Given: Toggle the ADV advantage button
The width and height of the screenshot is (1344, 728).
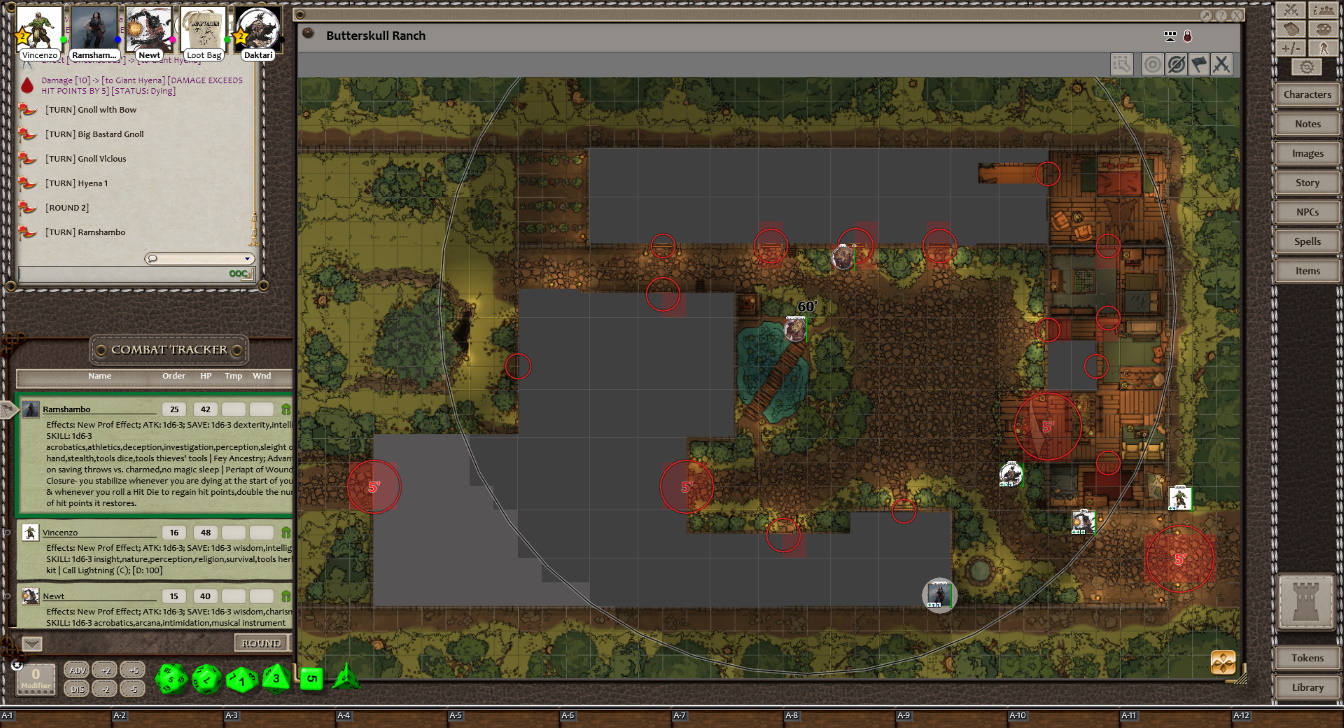Looking at the screenshot, I should click(x=76, y=670).
